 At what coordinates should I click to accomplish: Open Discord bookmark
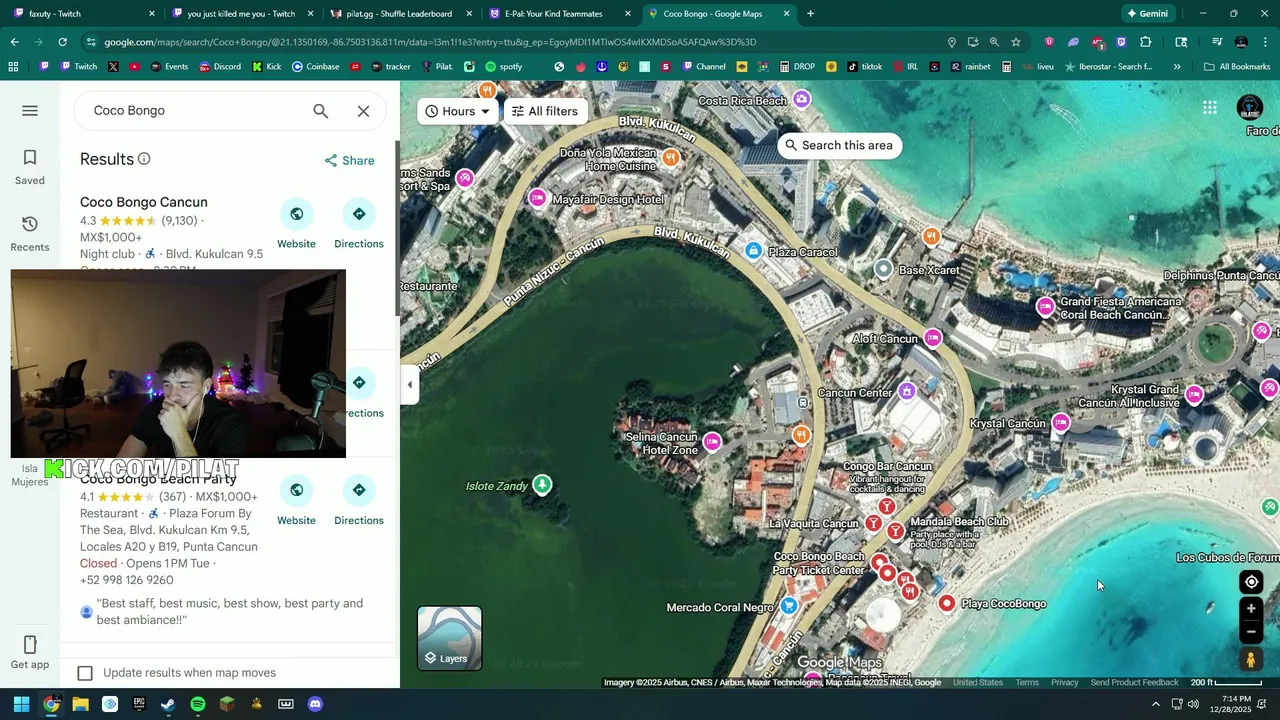pos(219,67)
